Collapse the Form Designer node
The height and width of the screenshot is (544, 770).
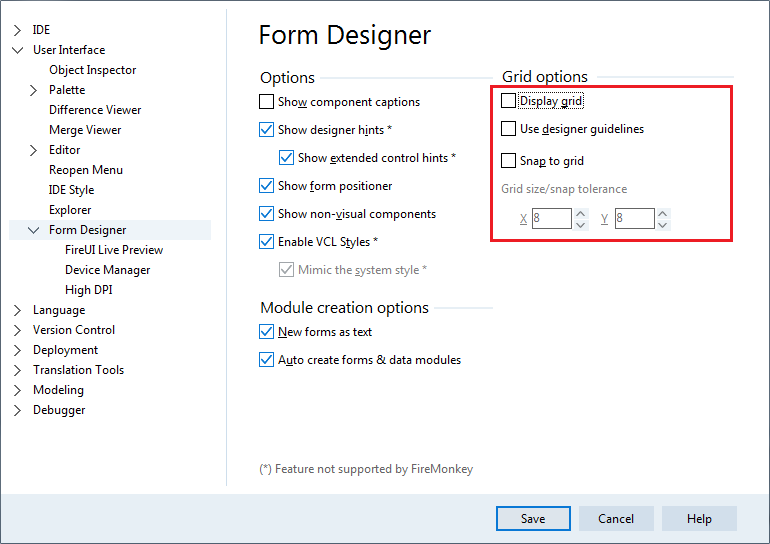tap(33, 230)
